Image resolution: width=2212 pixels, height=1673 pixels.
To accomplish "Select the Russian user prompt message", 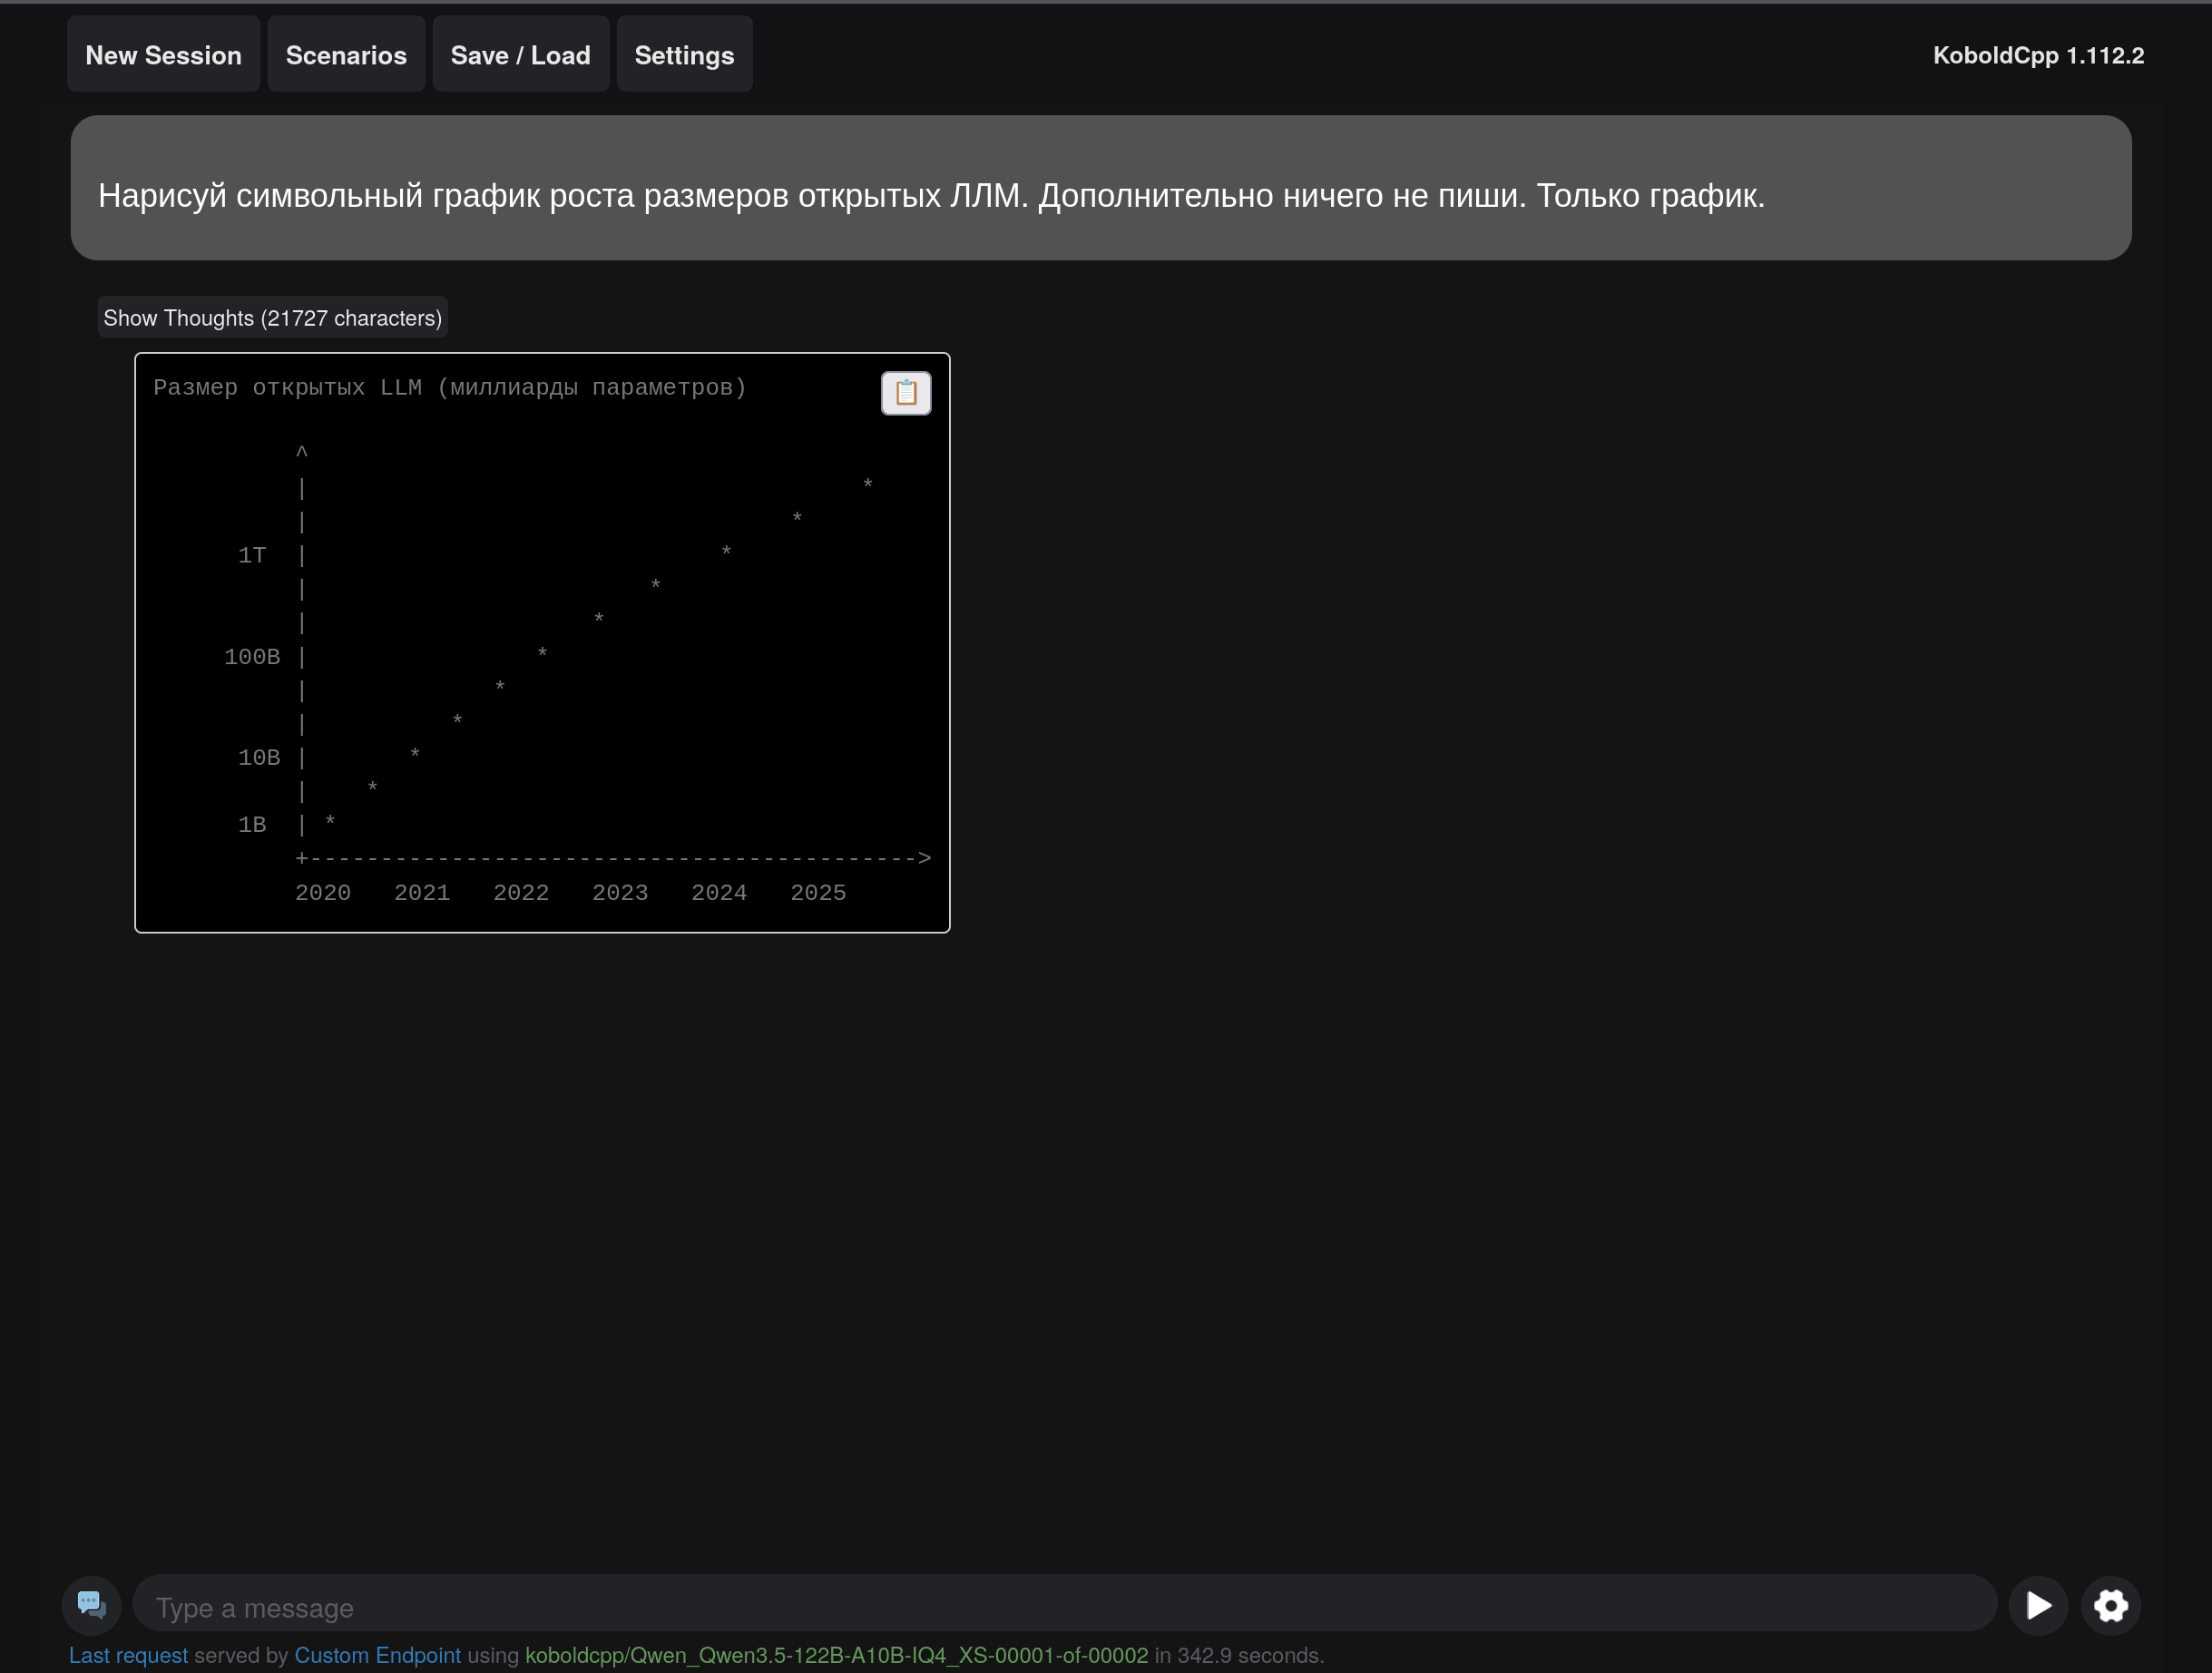I will [1101, 188].
